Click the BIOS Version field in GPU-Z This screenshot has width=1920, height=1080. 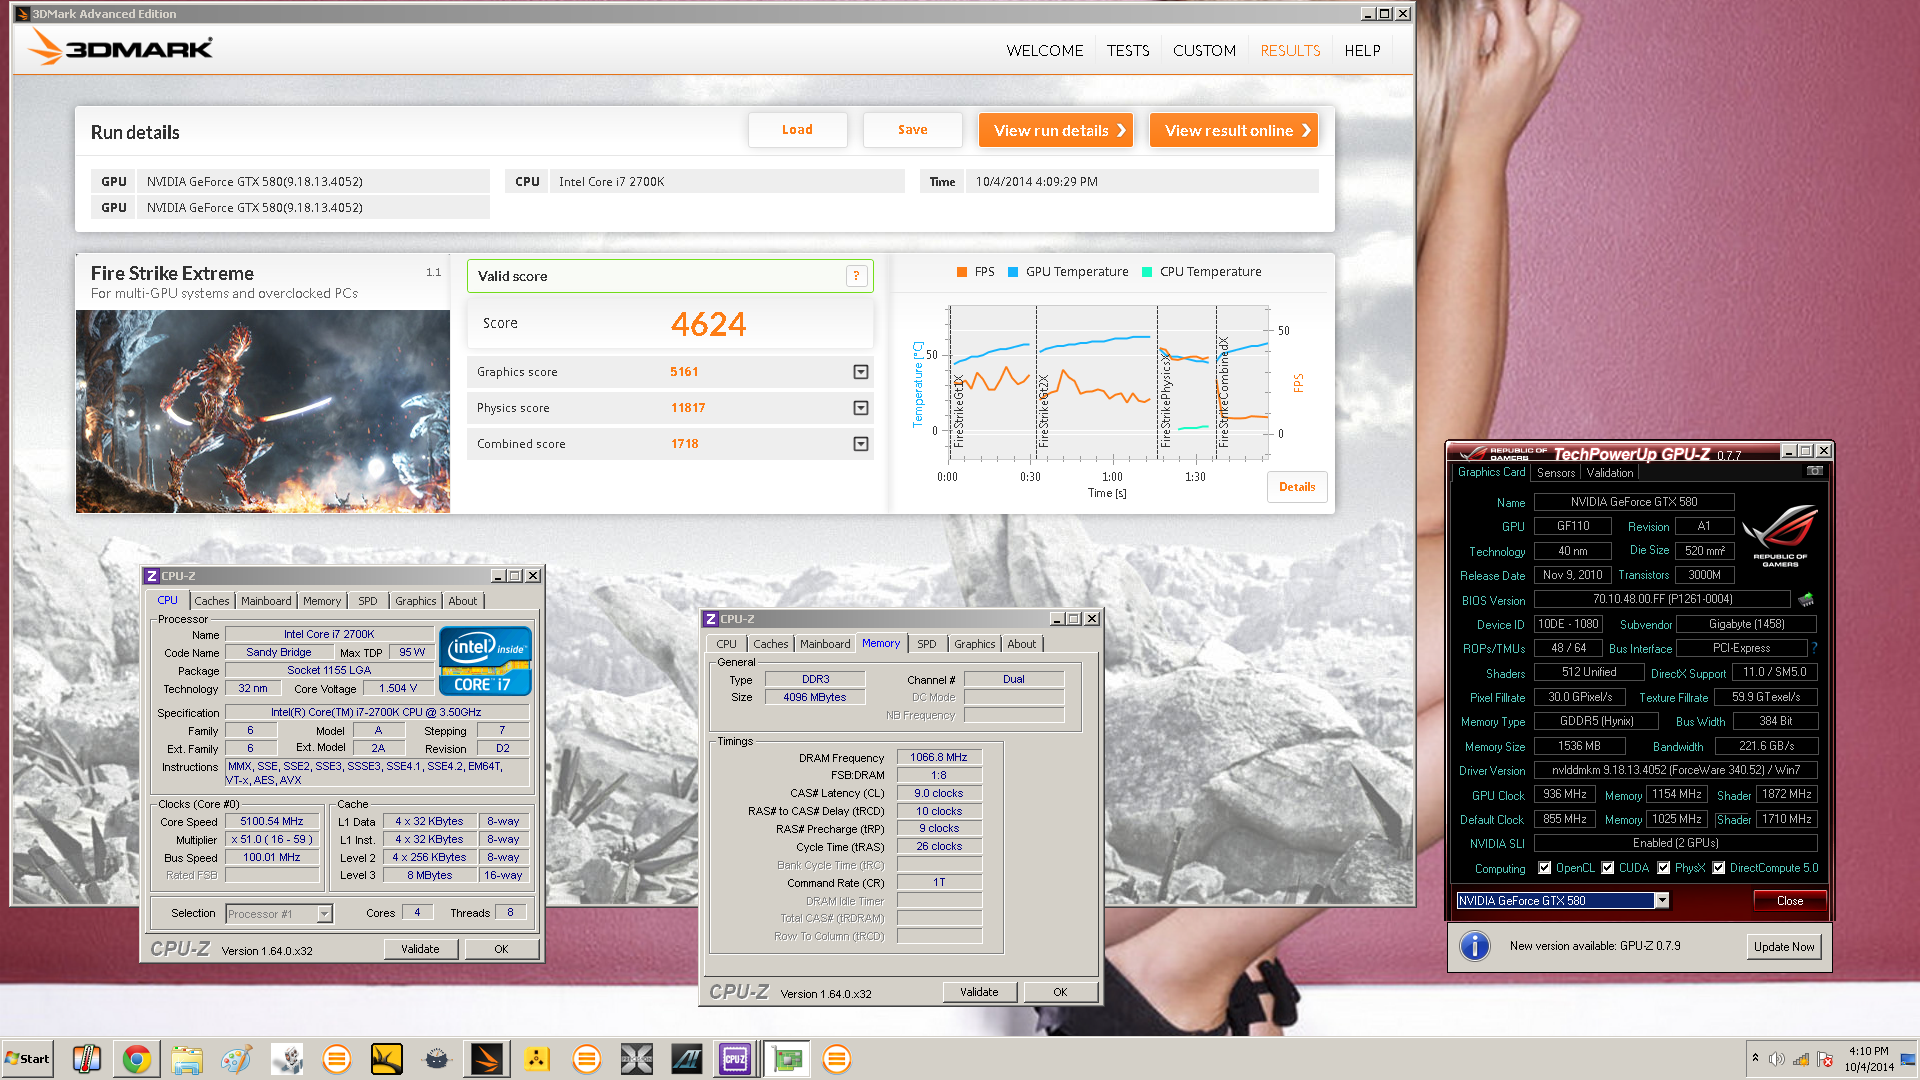coord(1662,599)
